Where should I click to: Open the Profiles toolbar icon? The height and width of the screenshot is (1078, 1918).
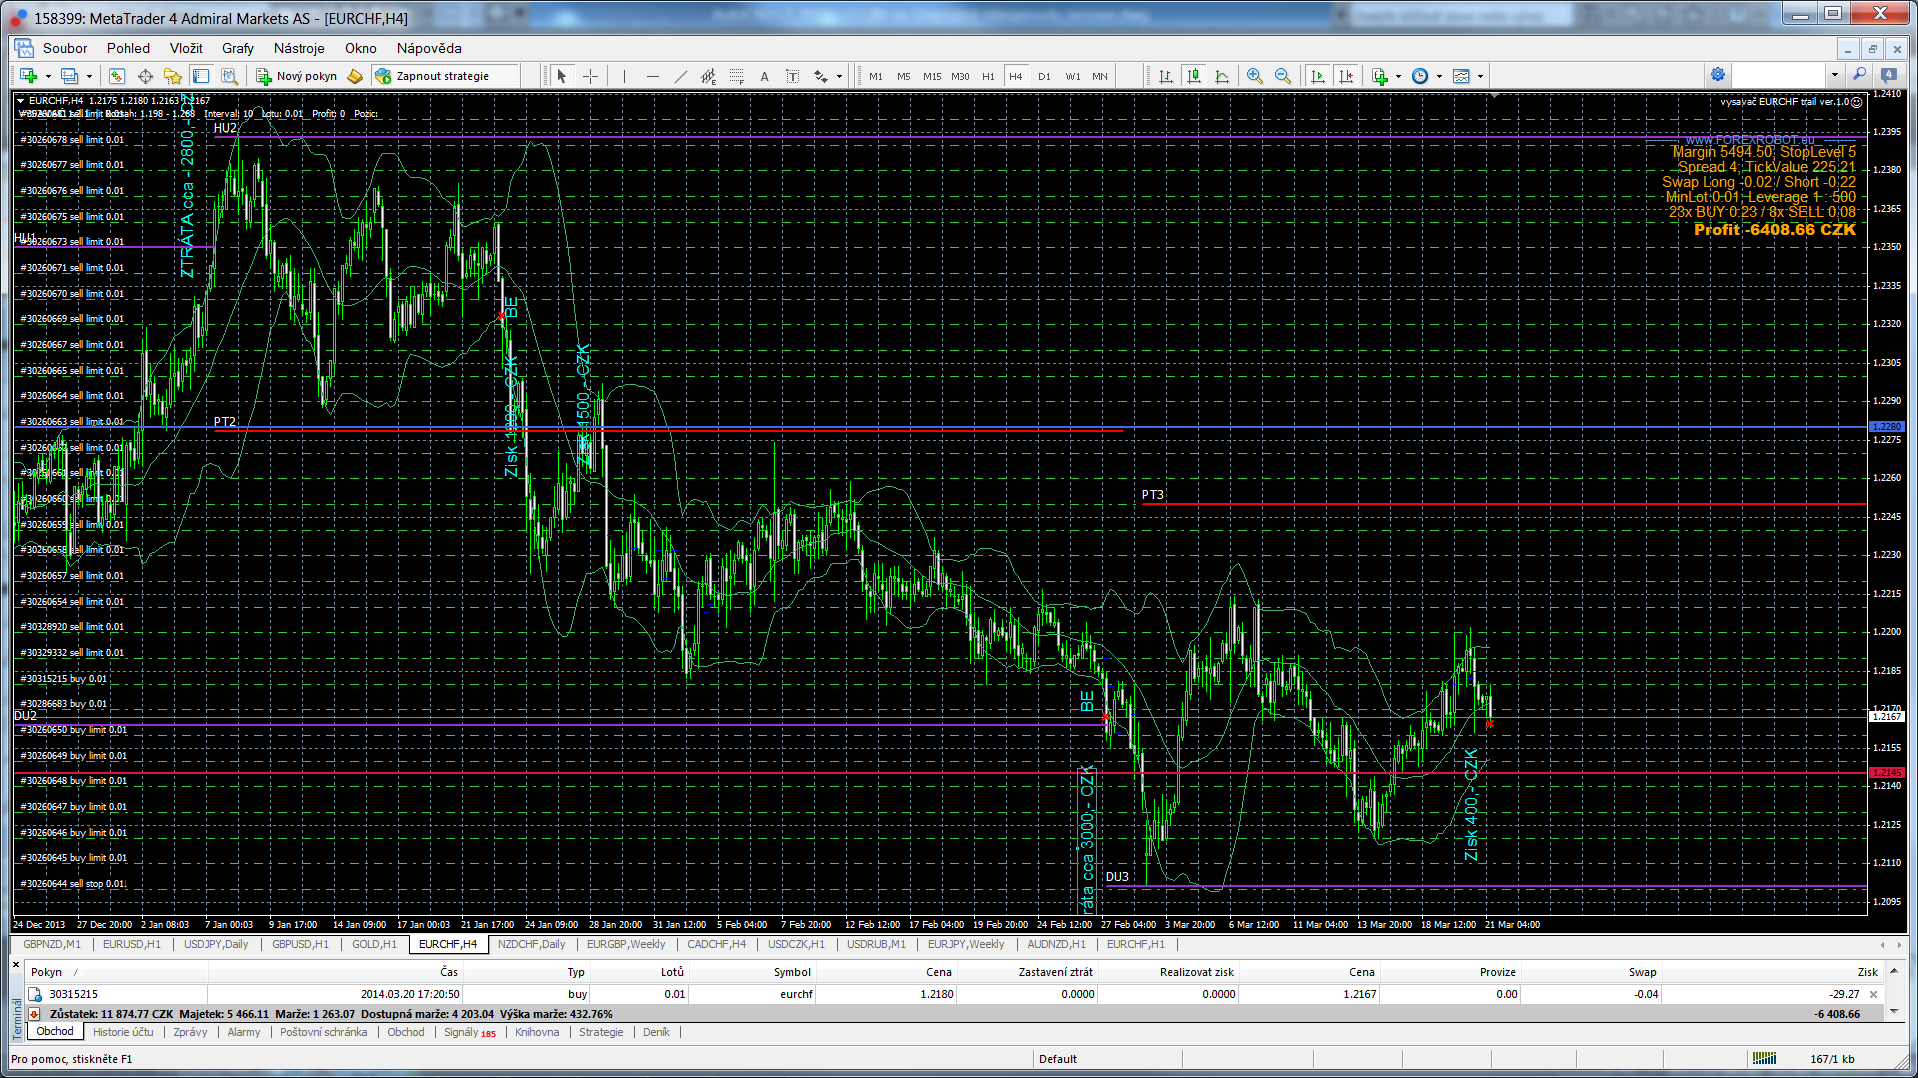[x=69, y=76]
